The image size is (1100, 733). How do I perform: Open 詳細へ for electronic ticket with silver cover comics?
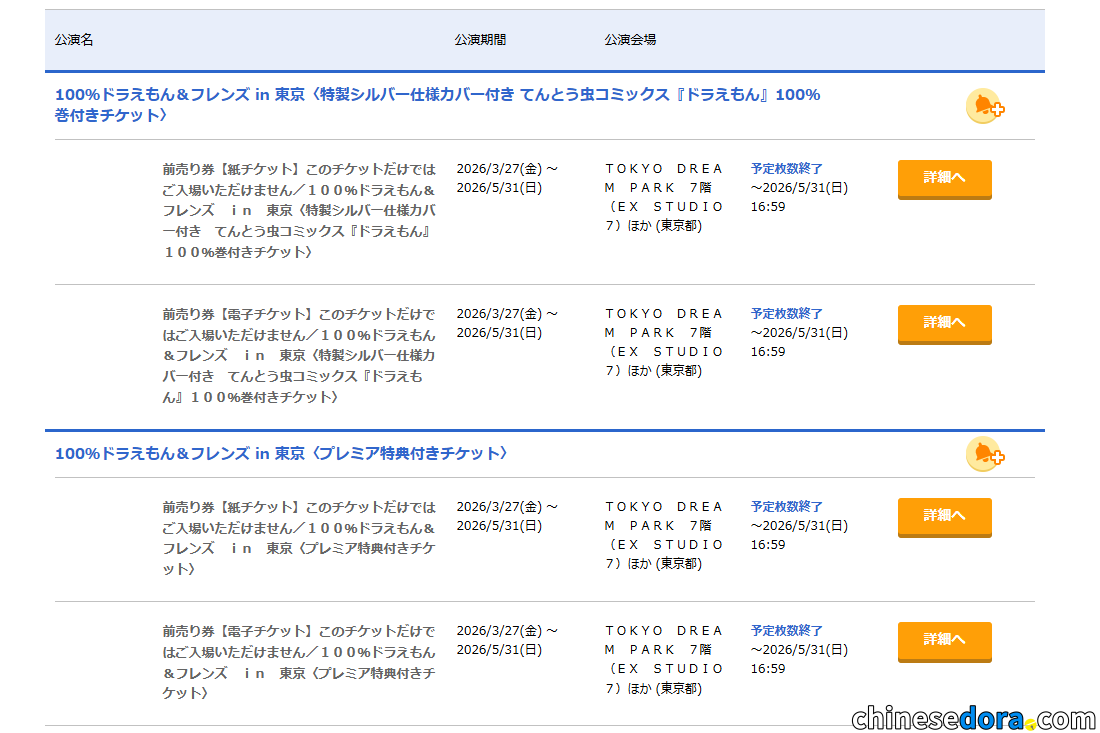pos(944,323)
